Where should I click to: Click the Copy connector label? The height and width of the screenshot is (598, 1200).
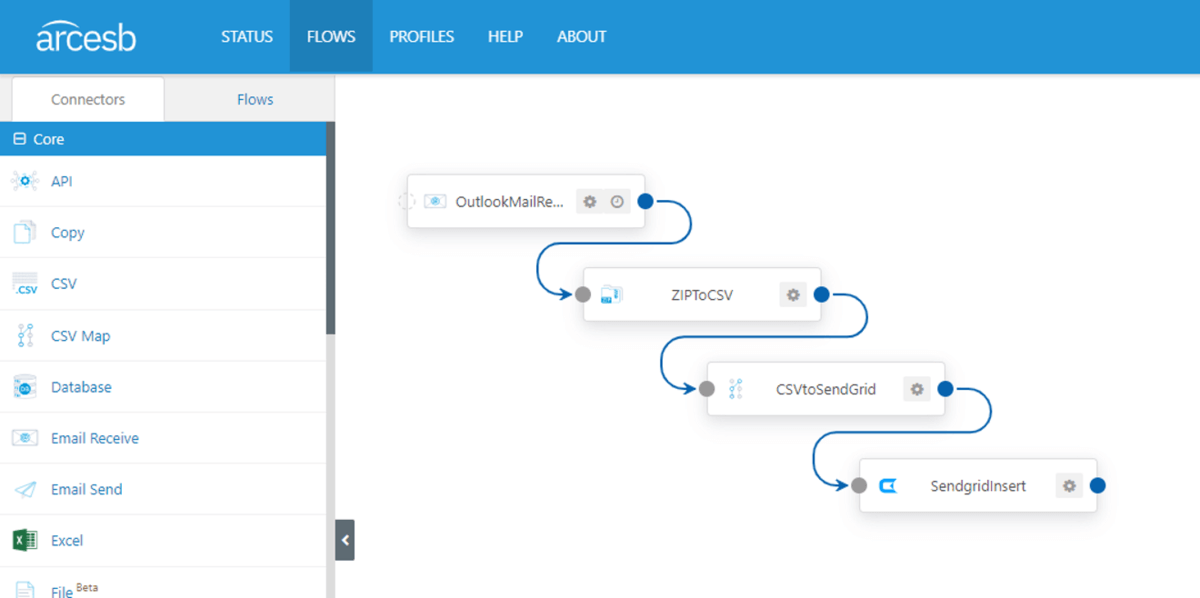68,232
